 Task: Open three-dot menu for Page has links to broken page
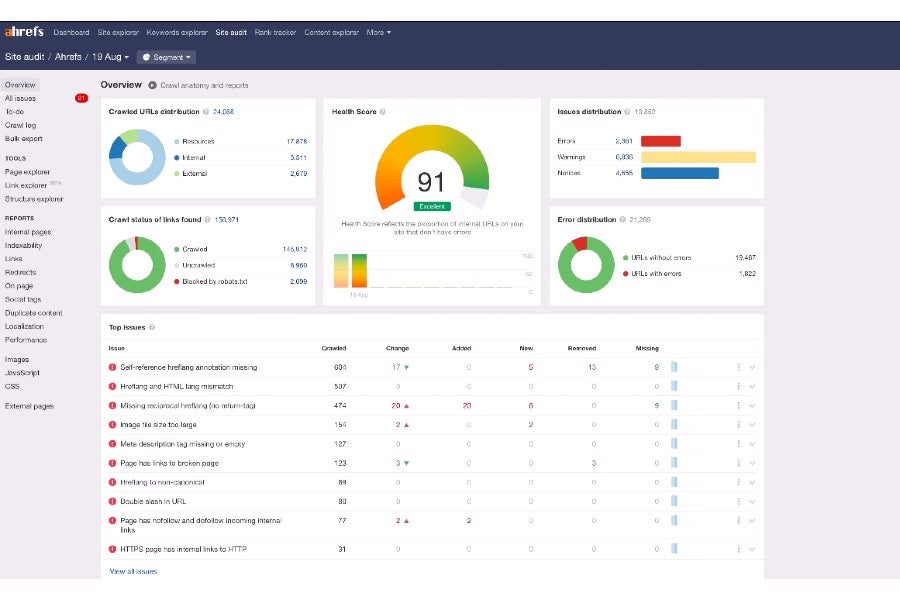[x=738, y=463]
